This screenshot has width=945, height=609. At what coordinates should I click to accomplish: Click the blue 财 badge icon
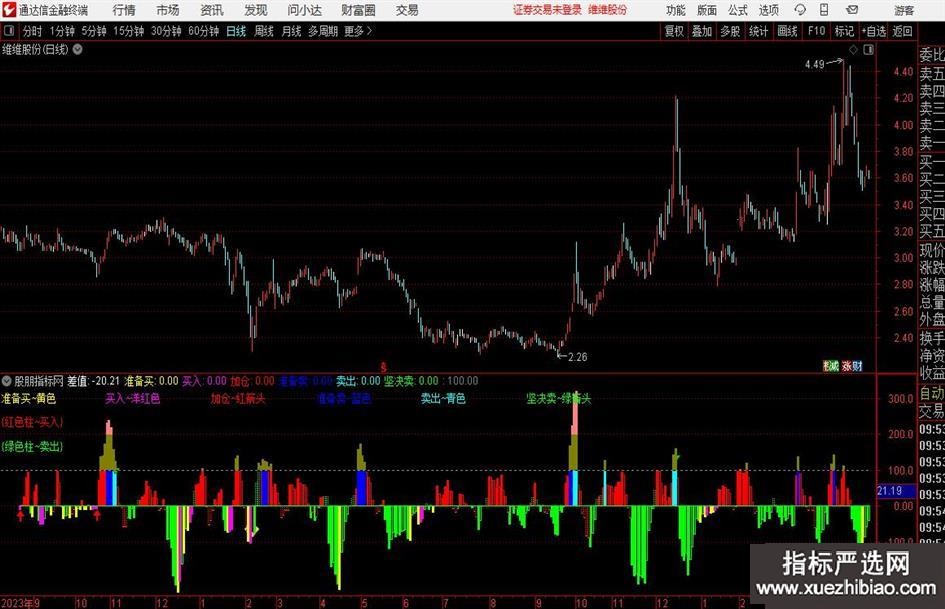pos(858,365)
